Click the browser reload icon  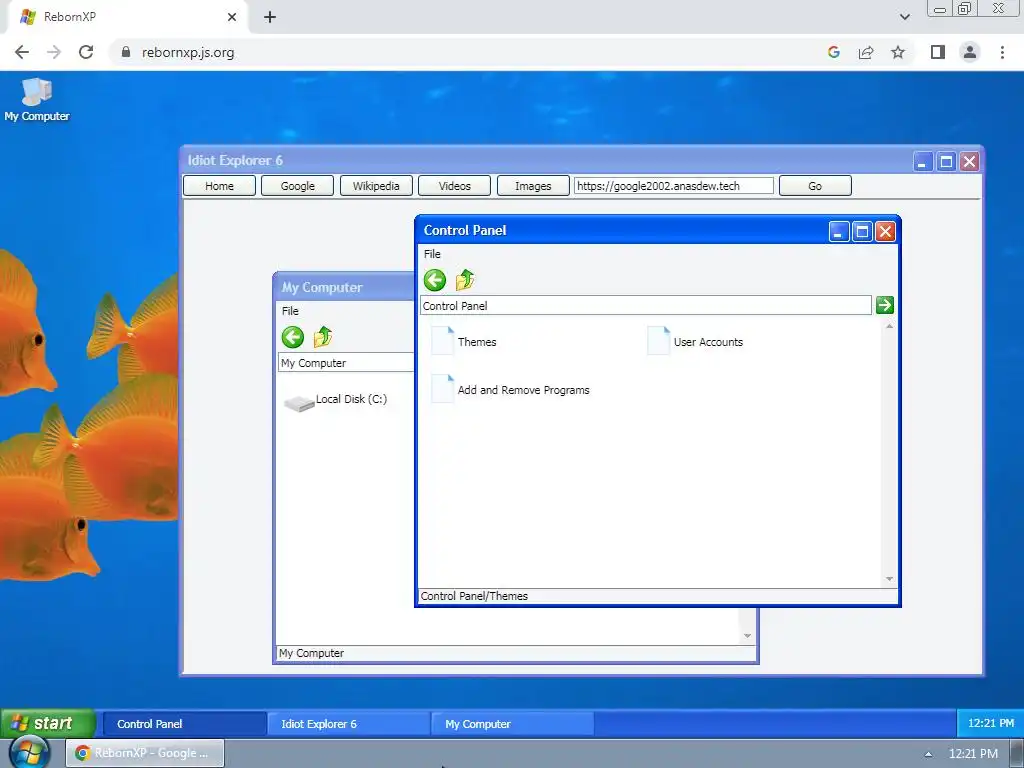(x=86, y=52)
